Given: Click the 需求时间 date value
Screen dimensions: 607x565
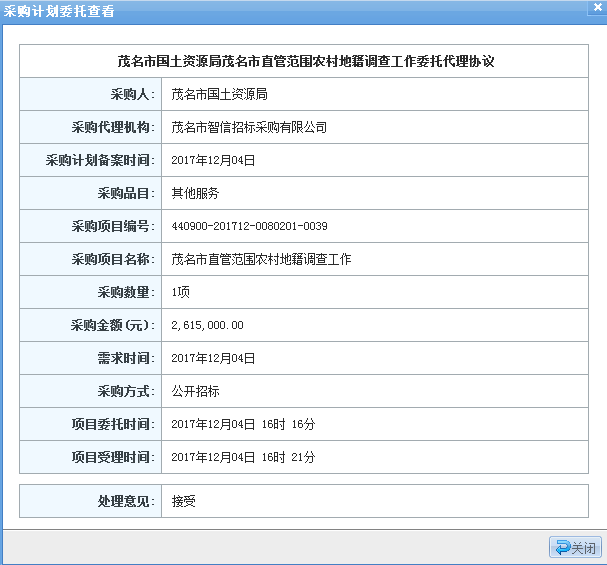Looking at the screenshot, I should coord(214,358).
